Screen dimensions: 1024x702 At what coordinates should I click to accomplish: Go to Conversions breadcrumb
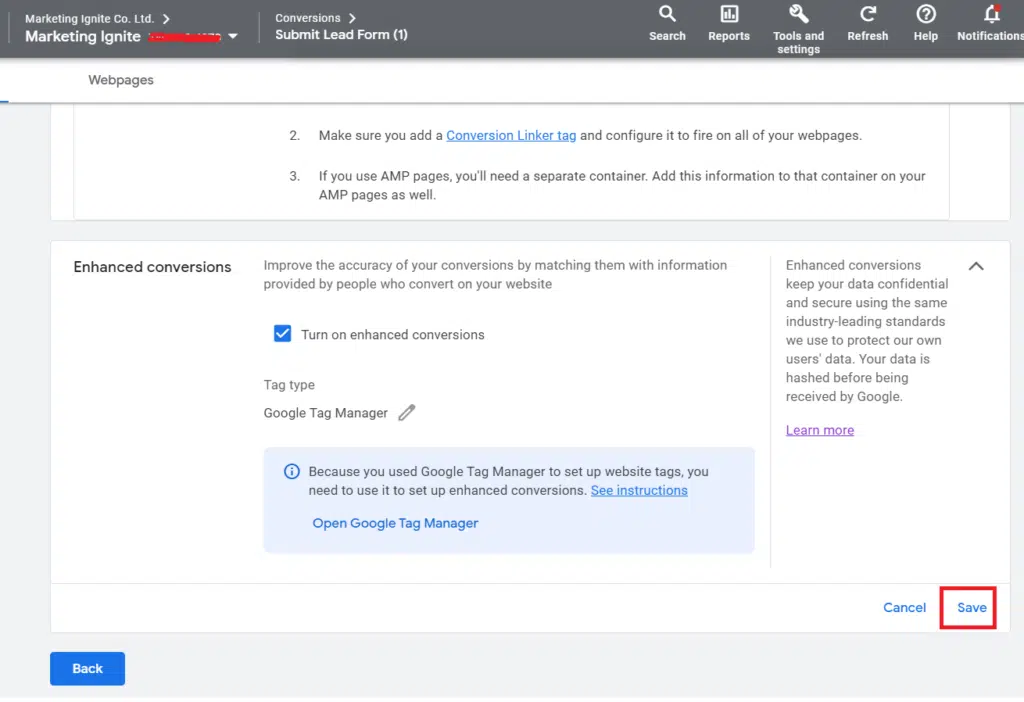pos(307,18)
